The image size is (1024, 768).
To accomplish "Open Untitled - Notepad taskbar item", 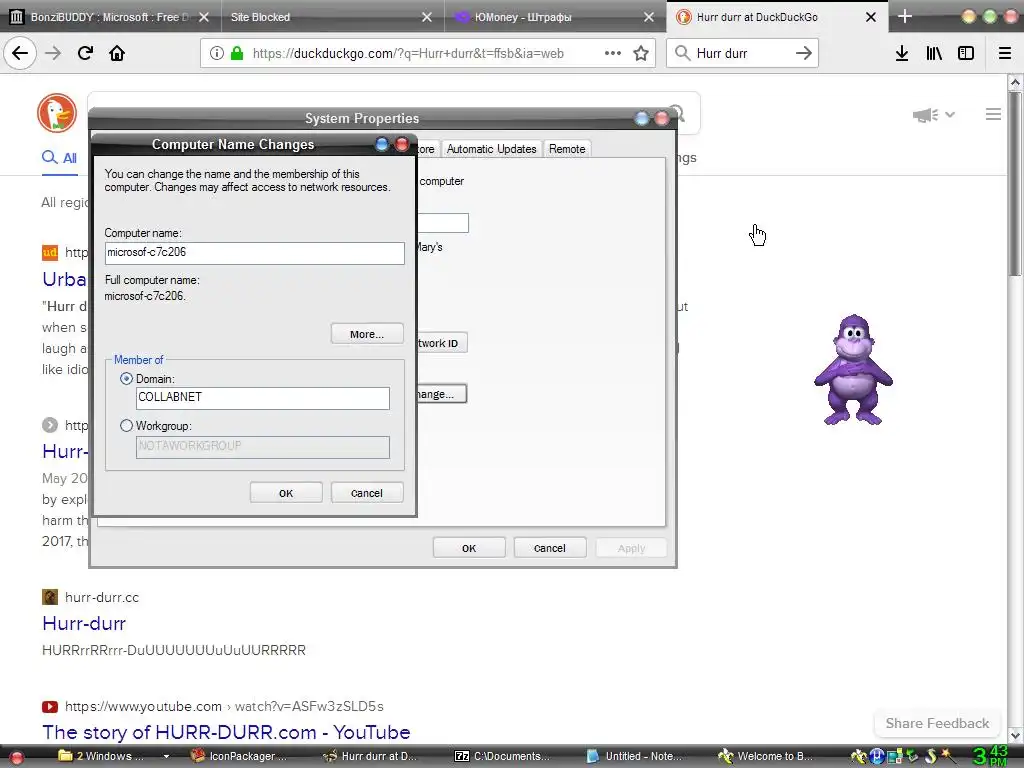I will tap(635, 756).
